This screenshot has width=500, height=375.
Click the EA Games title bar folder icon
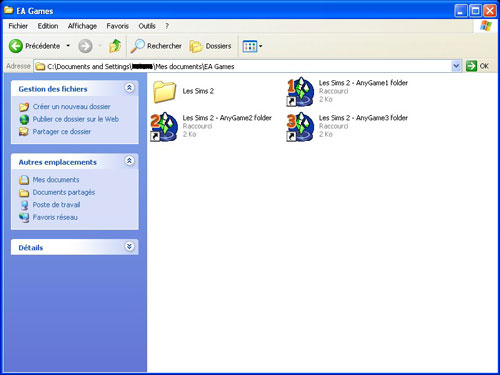coord(9,10)
